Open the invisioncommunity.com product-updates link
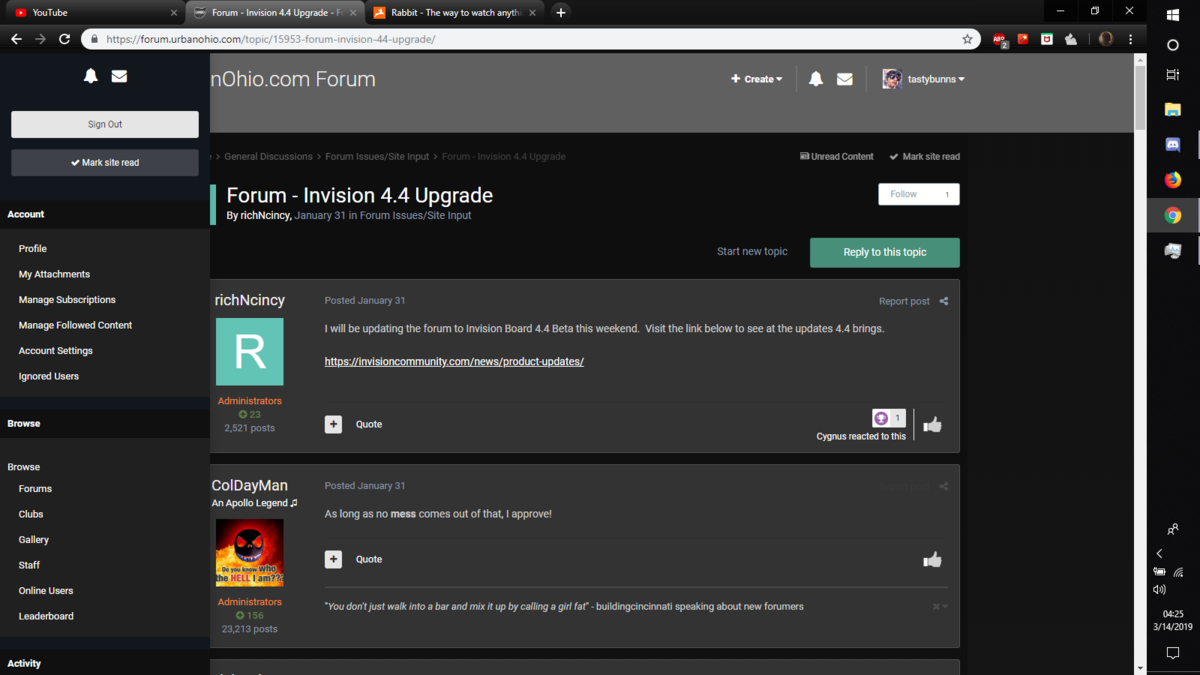This screenshot has height=675, width=1200. (x=454, y=361)
